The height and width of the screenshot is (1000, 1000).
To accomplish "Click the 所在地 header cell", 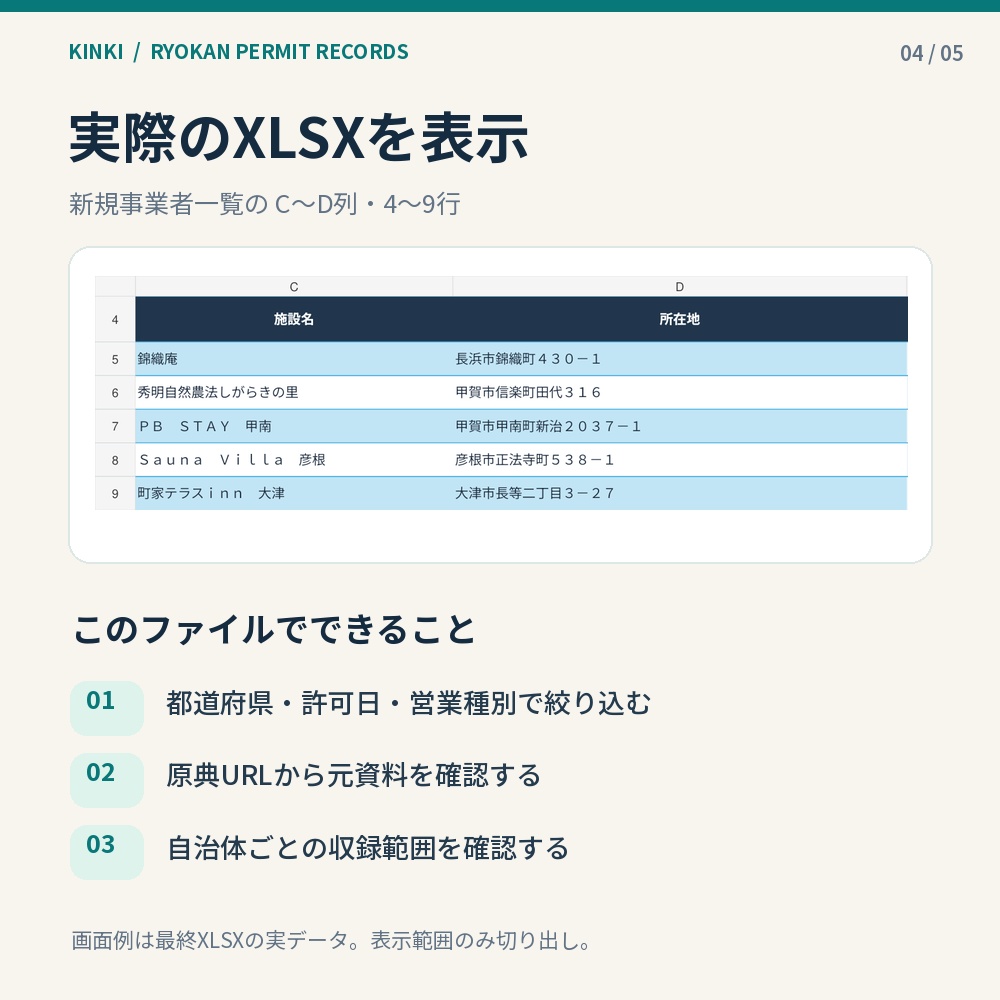I will (680, 320).
